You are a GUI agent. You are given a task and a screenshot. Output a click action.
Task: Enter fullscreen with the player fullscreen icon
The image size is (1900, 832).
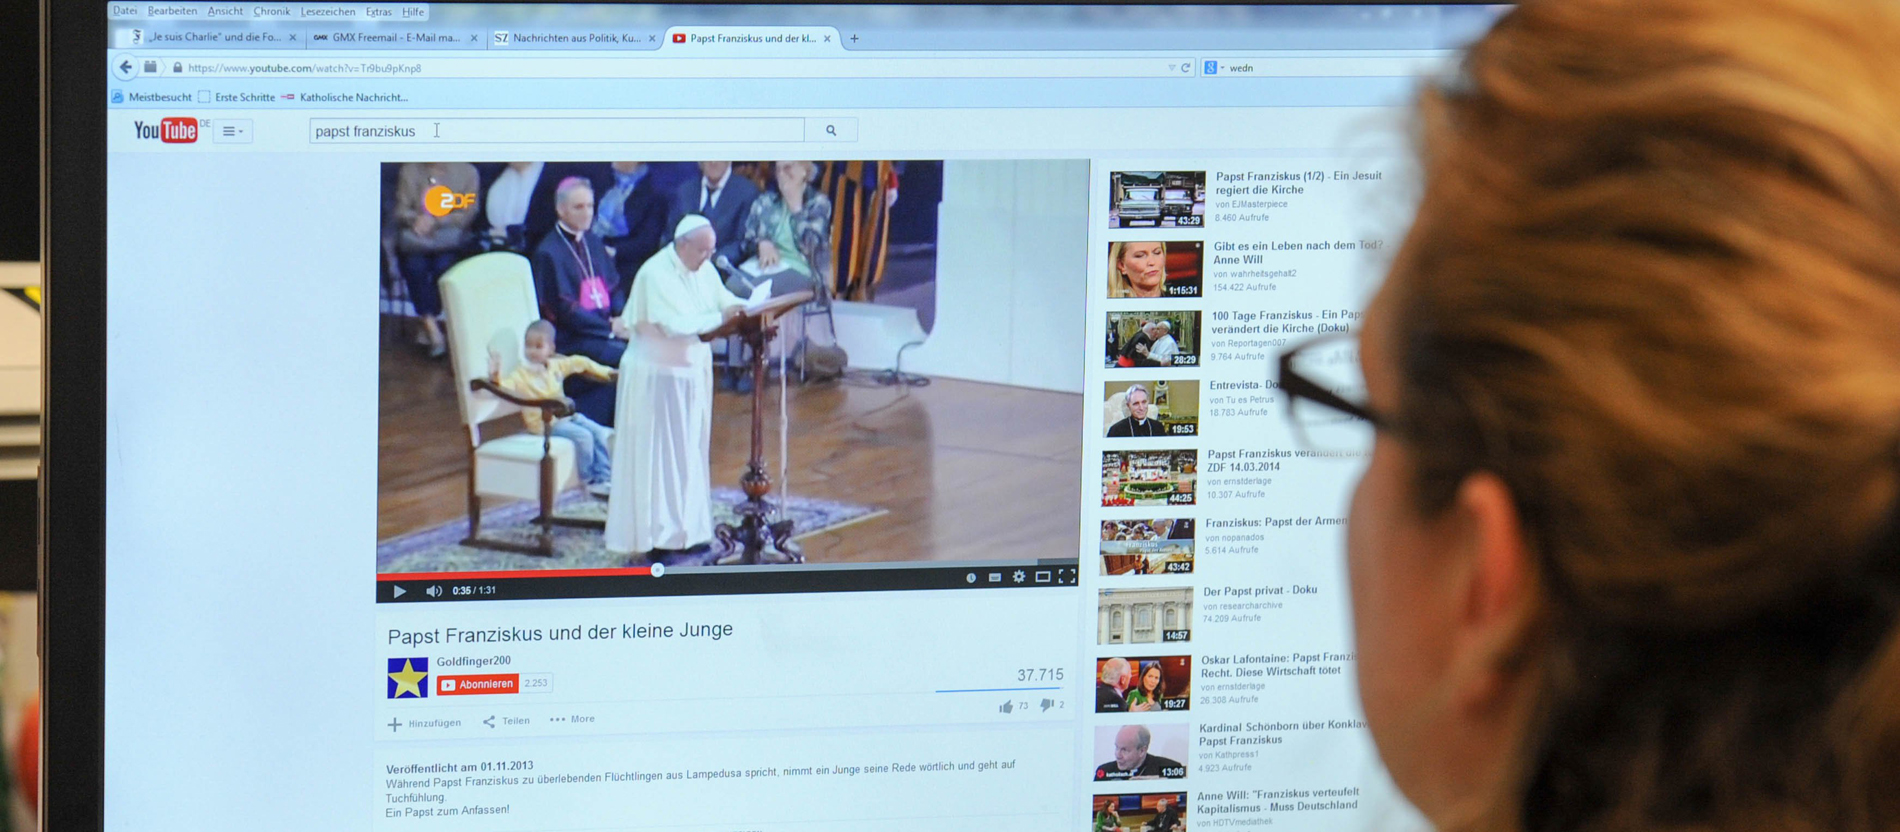pyautogui.click(x=1067, y=576)
